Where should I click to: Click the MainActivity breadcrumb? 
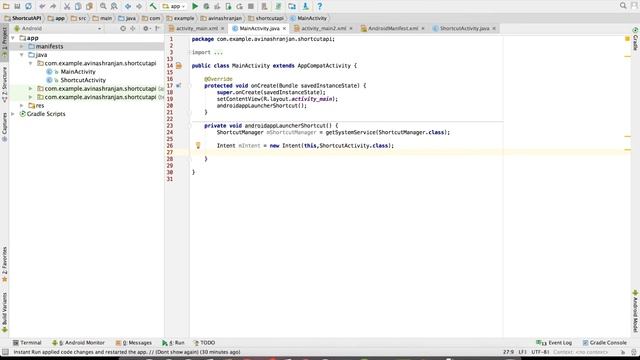(308, 18)
